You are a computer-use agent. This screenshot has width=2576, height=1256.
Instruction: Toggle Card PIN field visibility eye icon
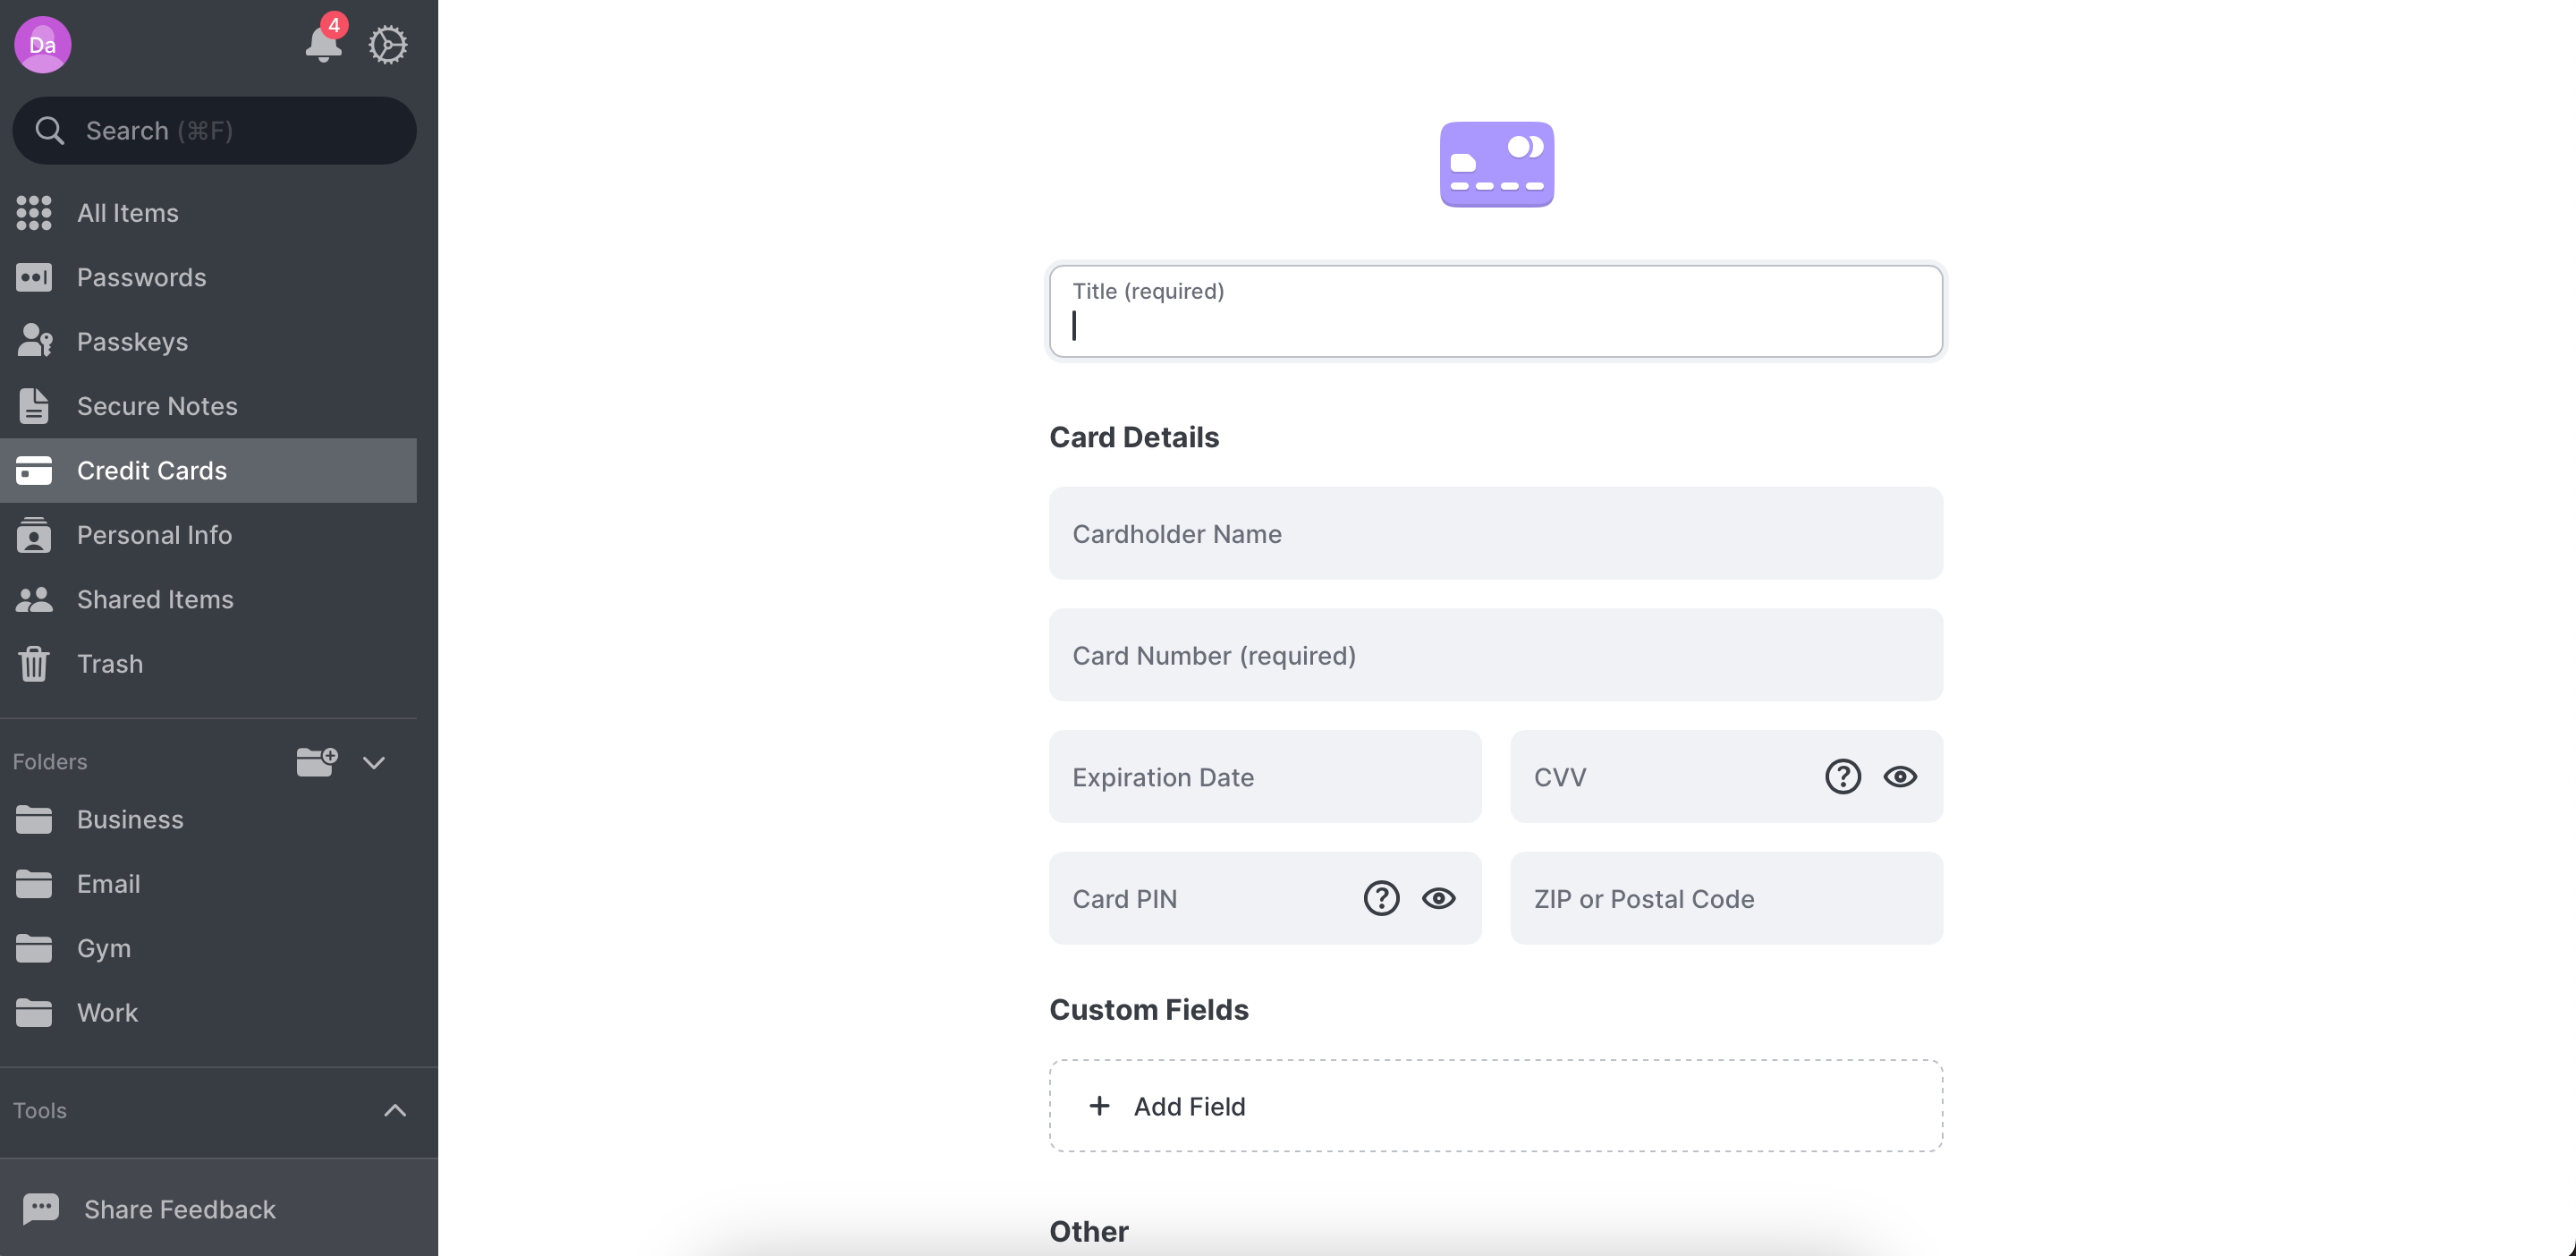[1439, 897]
